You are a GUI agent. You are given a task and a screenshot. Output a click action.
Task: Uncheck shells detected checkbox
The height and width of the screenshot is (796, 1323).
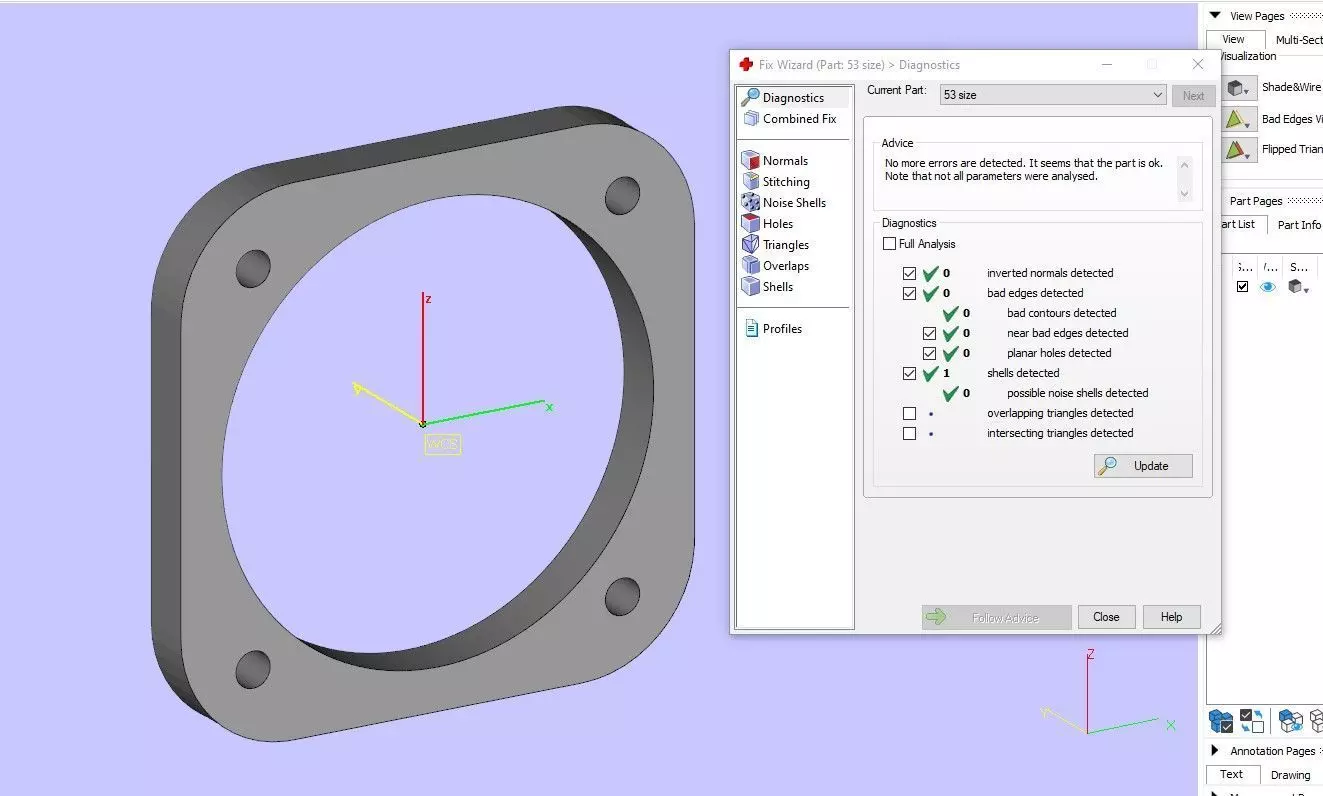pyautogui.click(x=909, y=373)
